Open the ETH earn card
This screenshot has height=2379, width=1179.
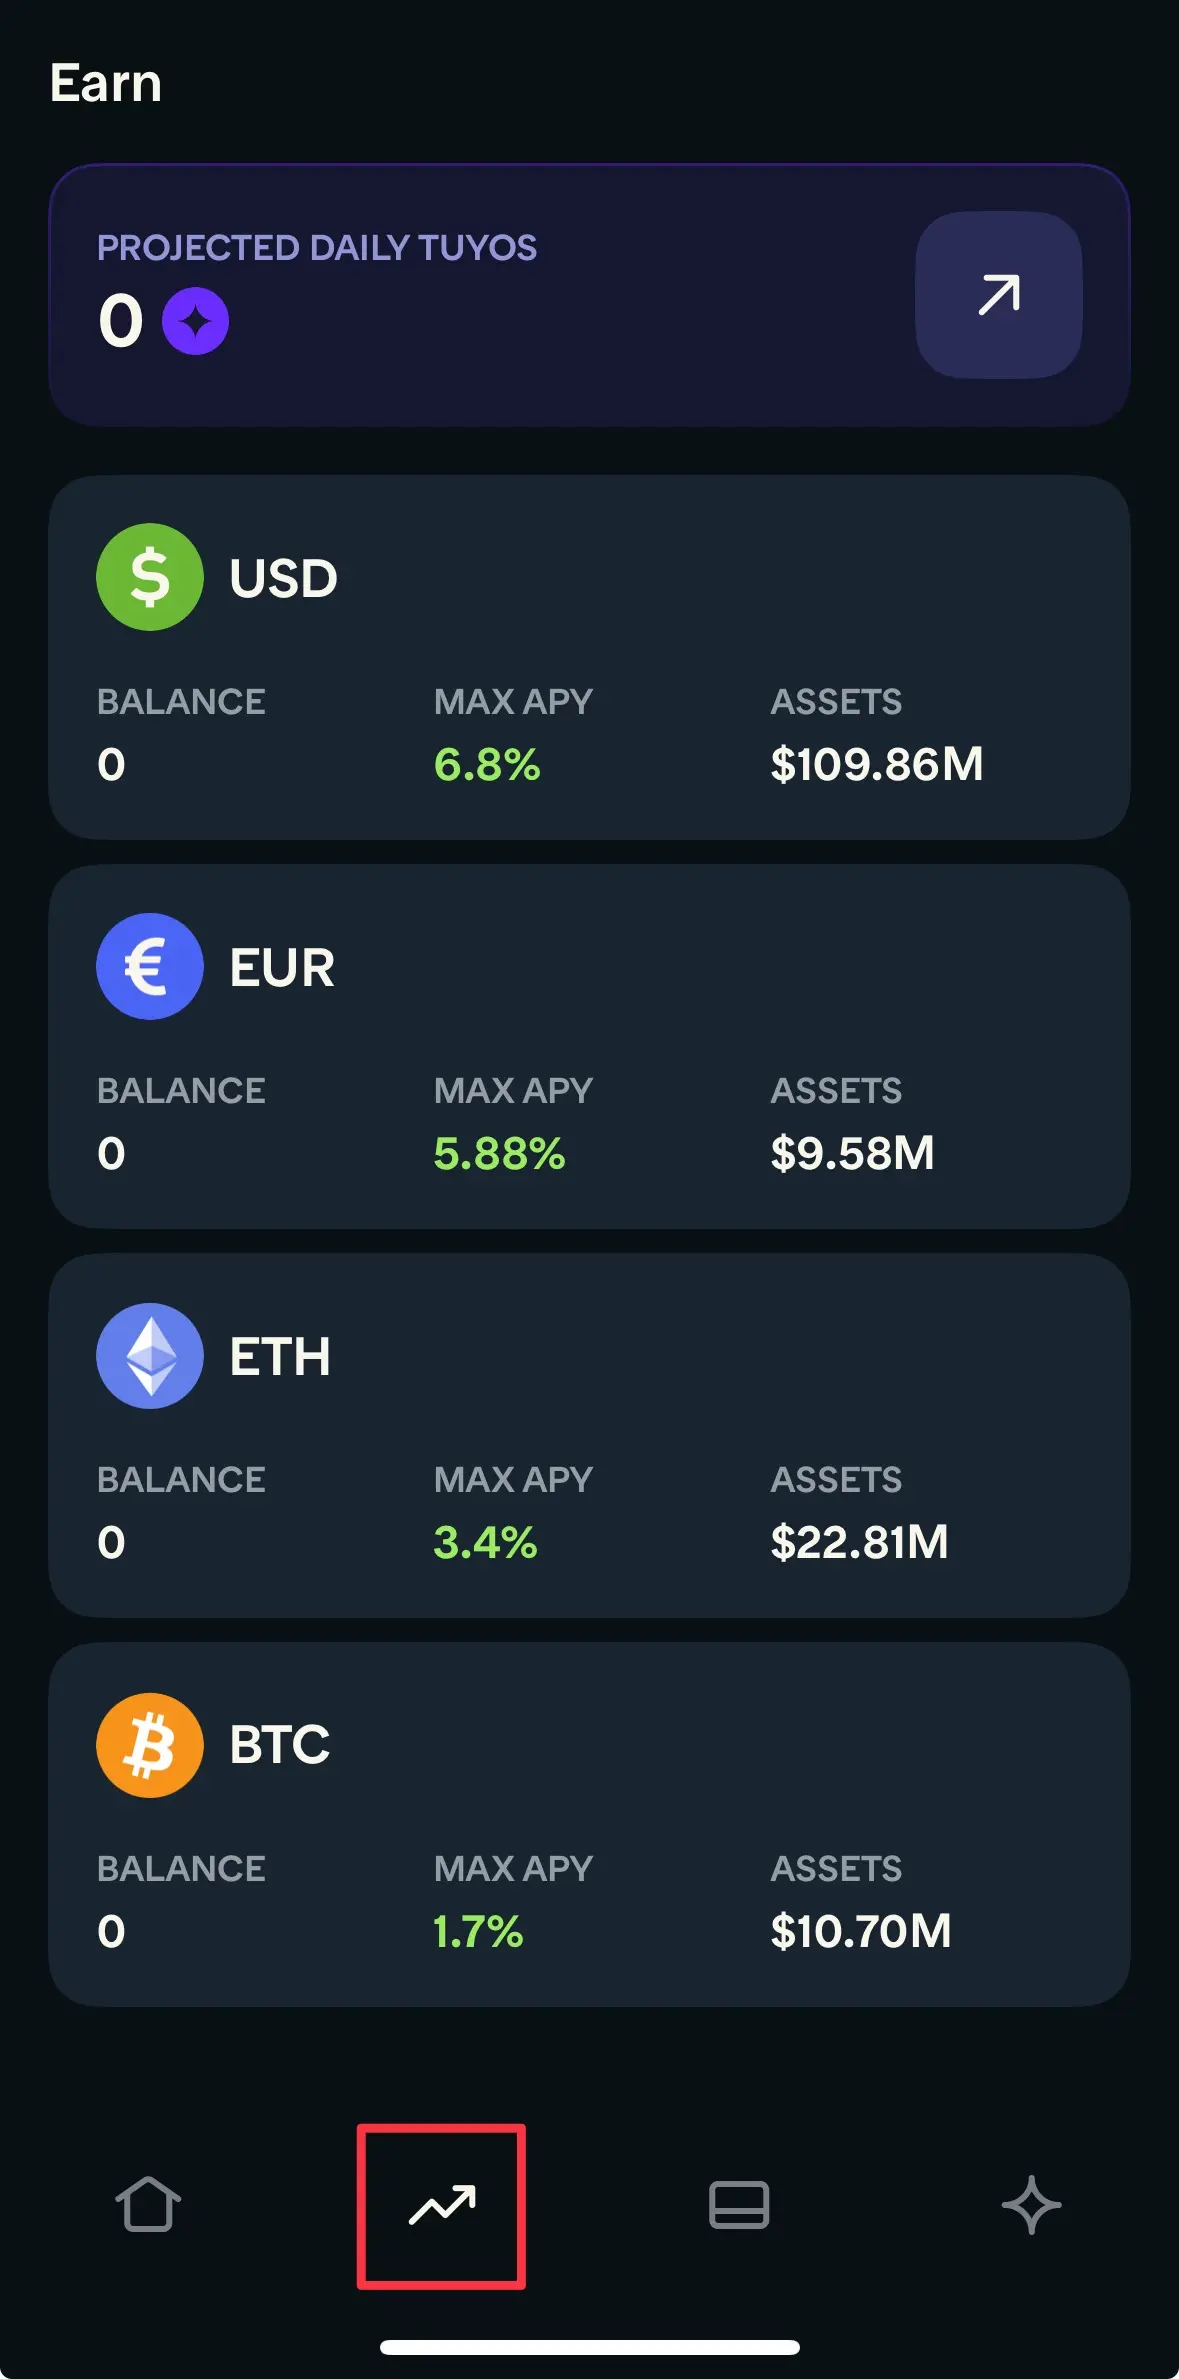589,1435
